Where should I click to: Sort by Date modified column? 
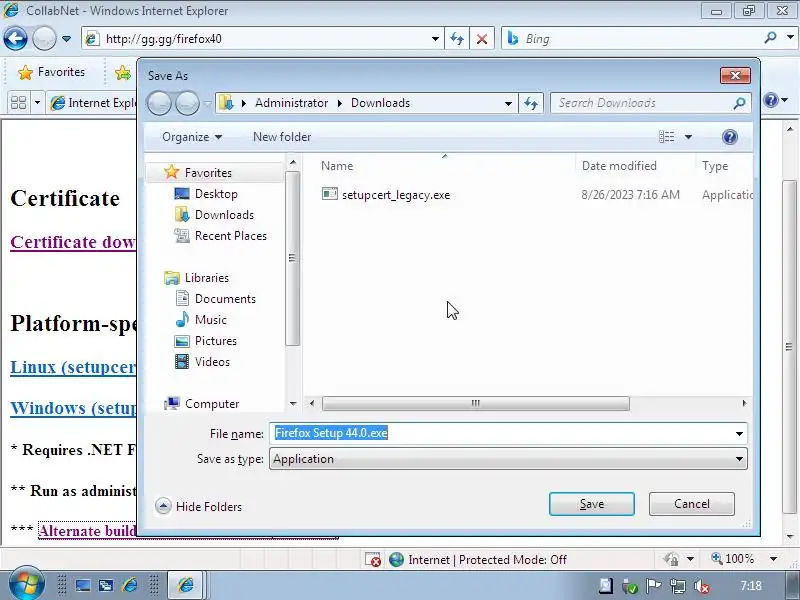[619, 166]
